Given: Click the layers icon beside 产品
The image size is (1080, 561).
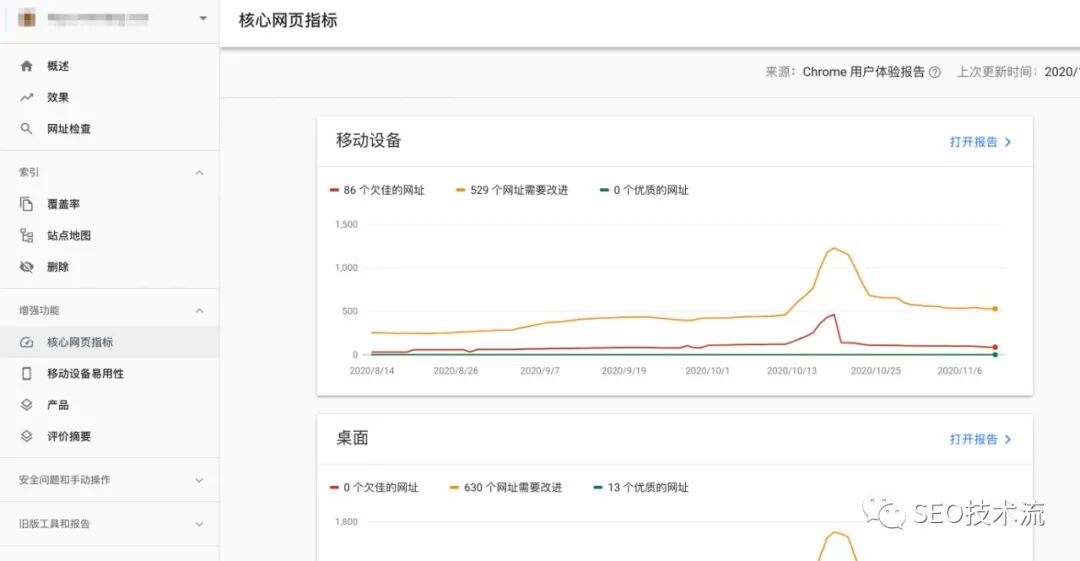Looking at the screenshot, I should [x=27, y=405].
